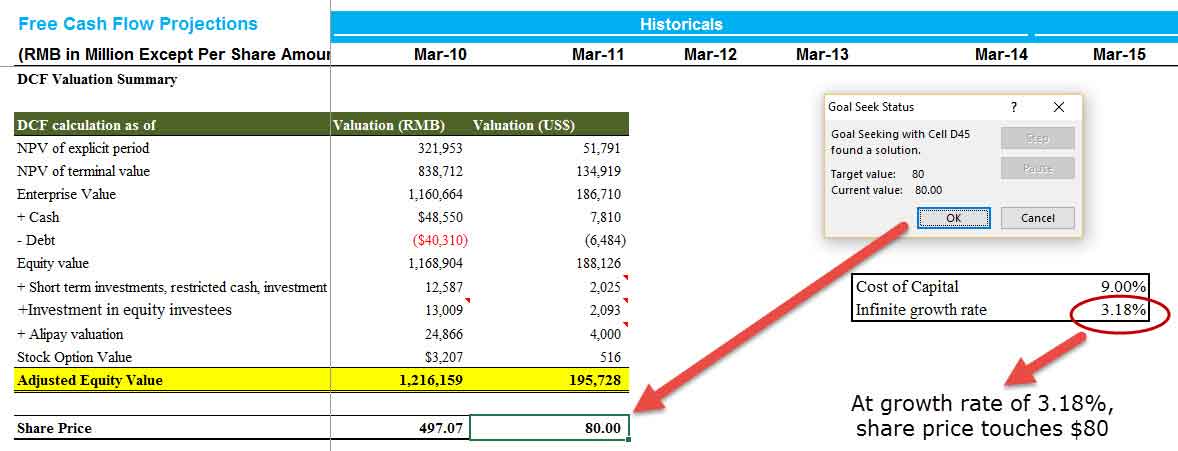The image size is (1178, 451).
Task: Click the Cost of Capital label cell
Action: click(x=908, y=286)
